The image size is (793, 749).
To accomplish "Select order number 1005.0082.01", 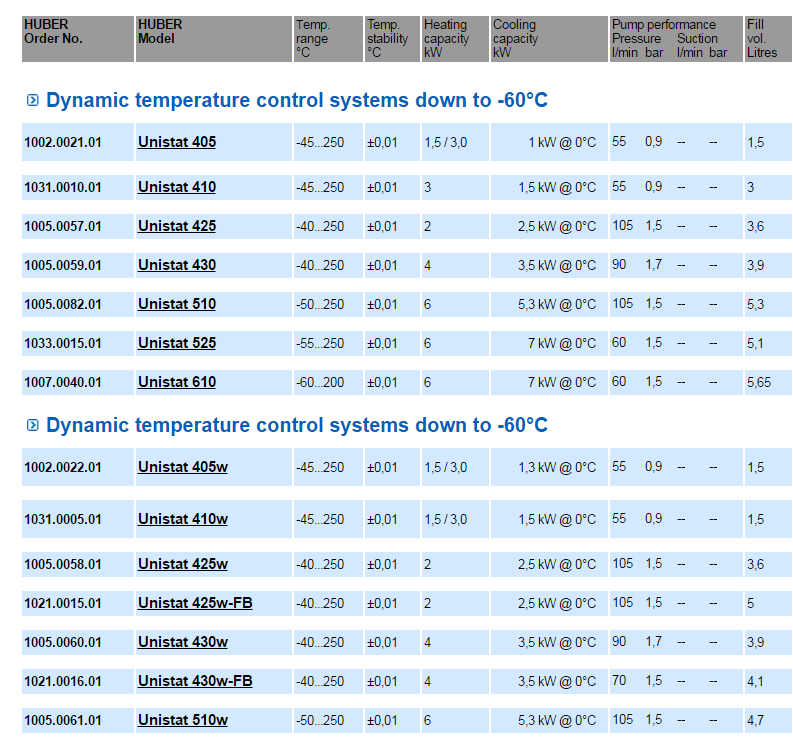I will pos(63,304).
